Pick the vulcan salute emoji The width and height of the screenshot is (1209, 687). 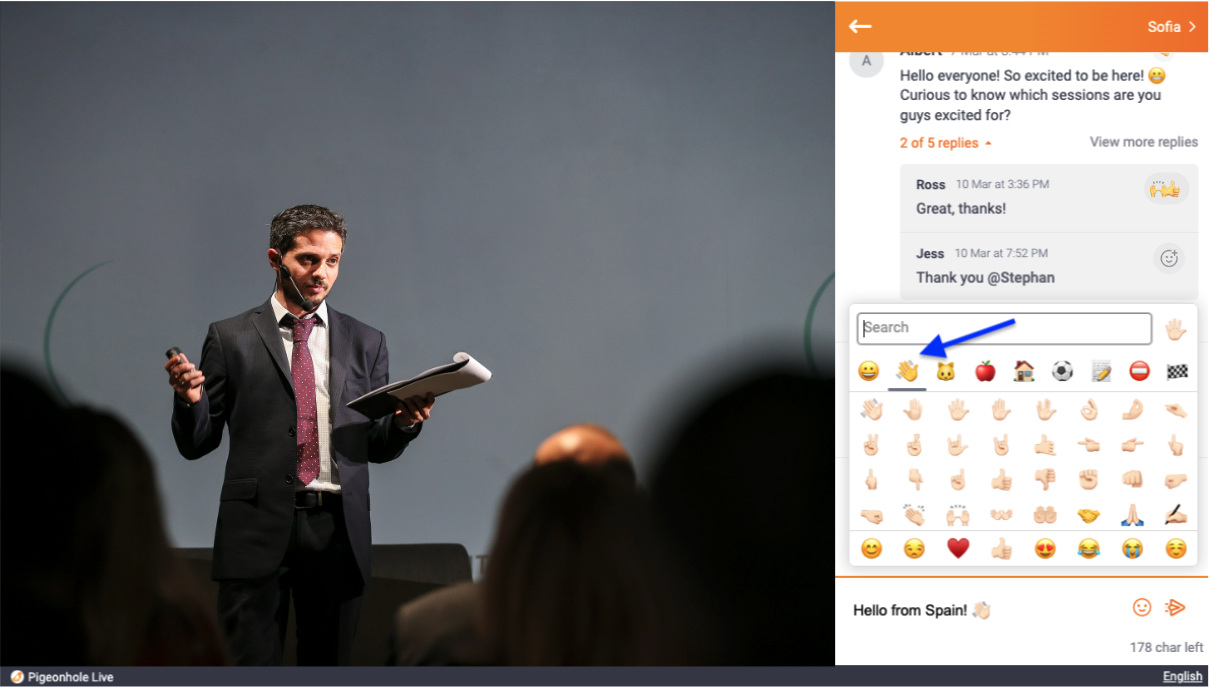pos(1044,410)
